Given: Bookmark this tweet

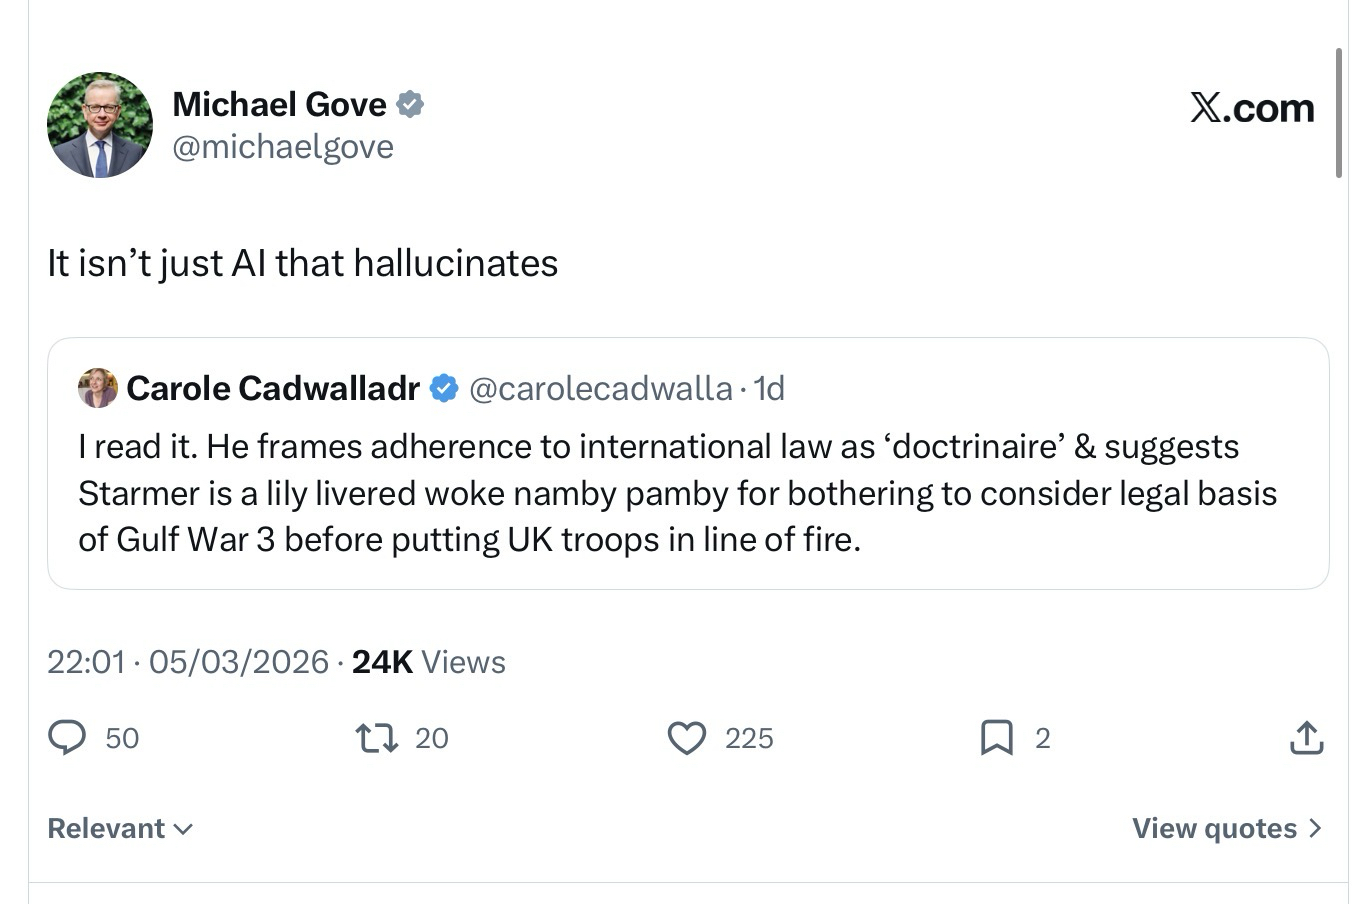Looking at the screenshot, I should click(x=997, y=738).
